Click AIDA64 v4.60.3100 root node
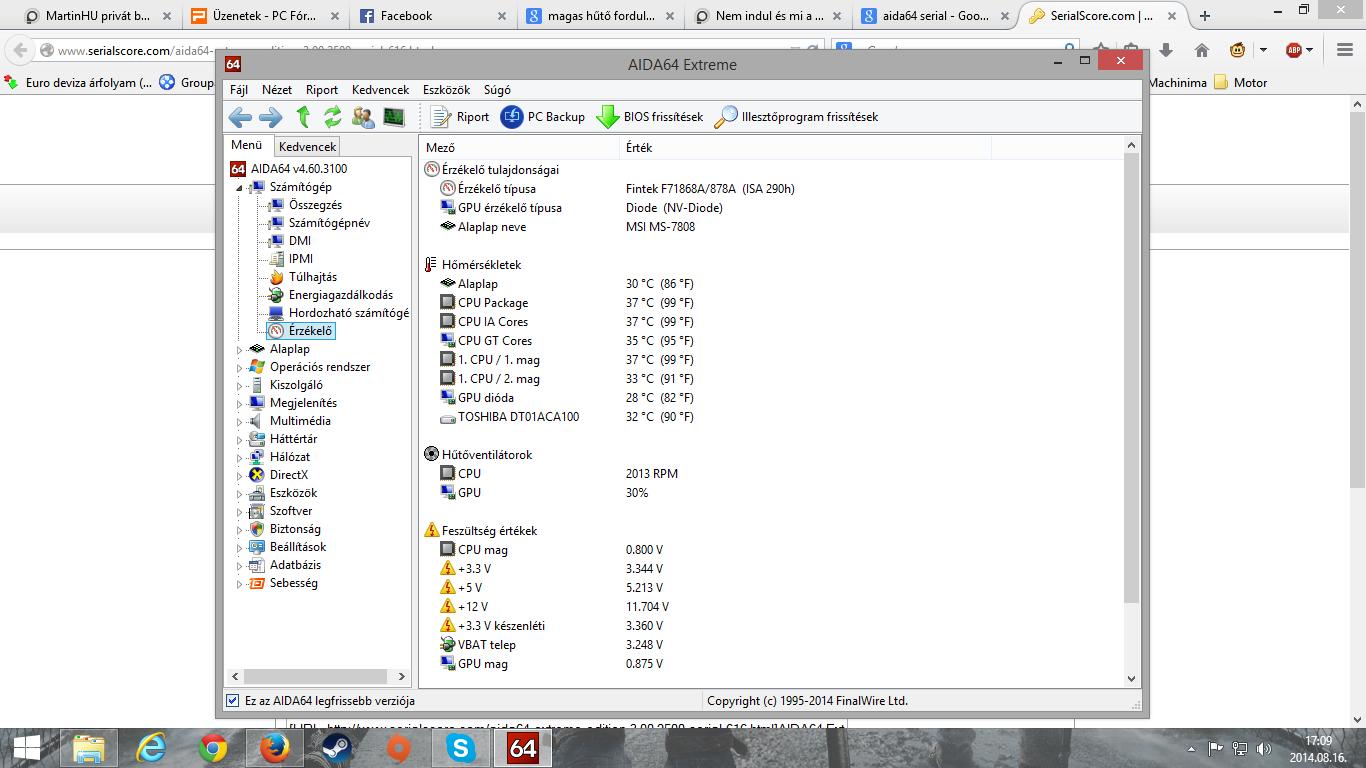The image size is (1366, 768). pos(299,169)
